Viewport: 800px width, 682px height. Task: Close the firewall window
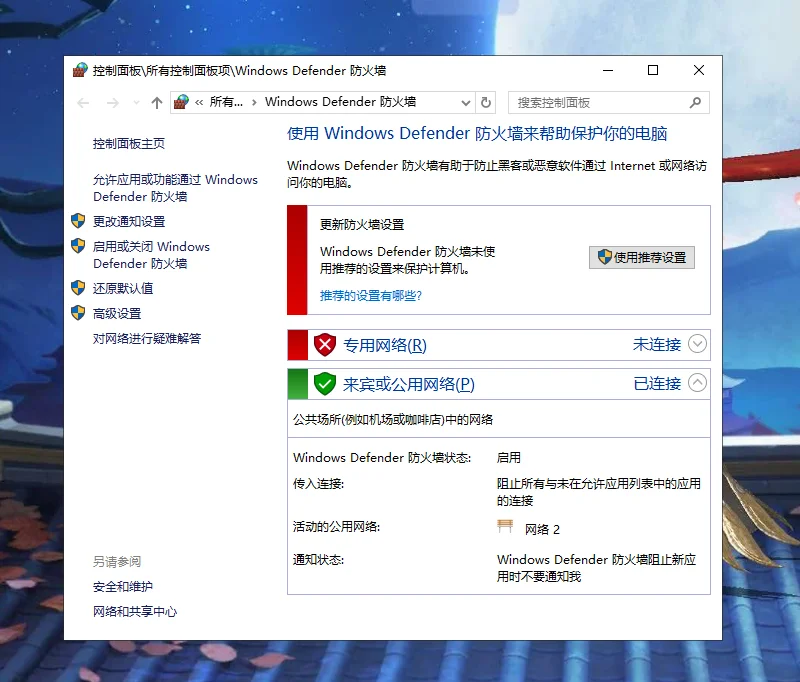(699, 70)
